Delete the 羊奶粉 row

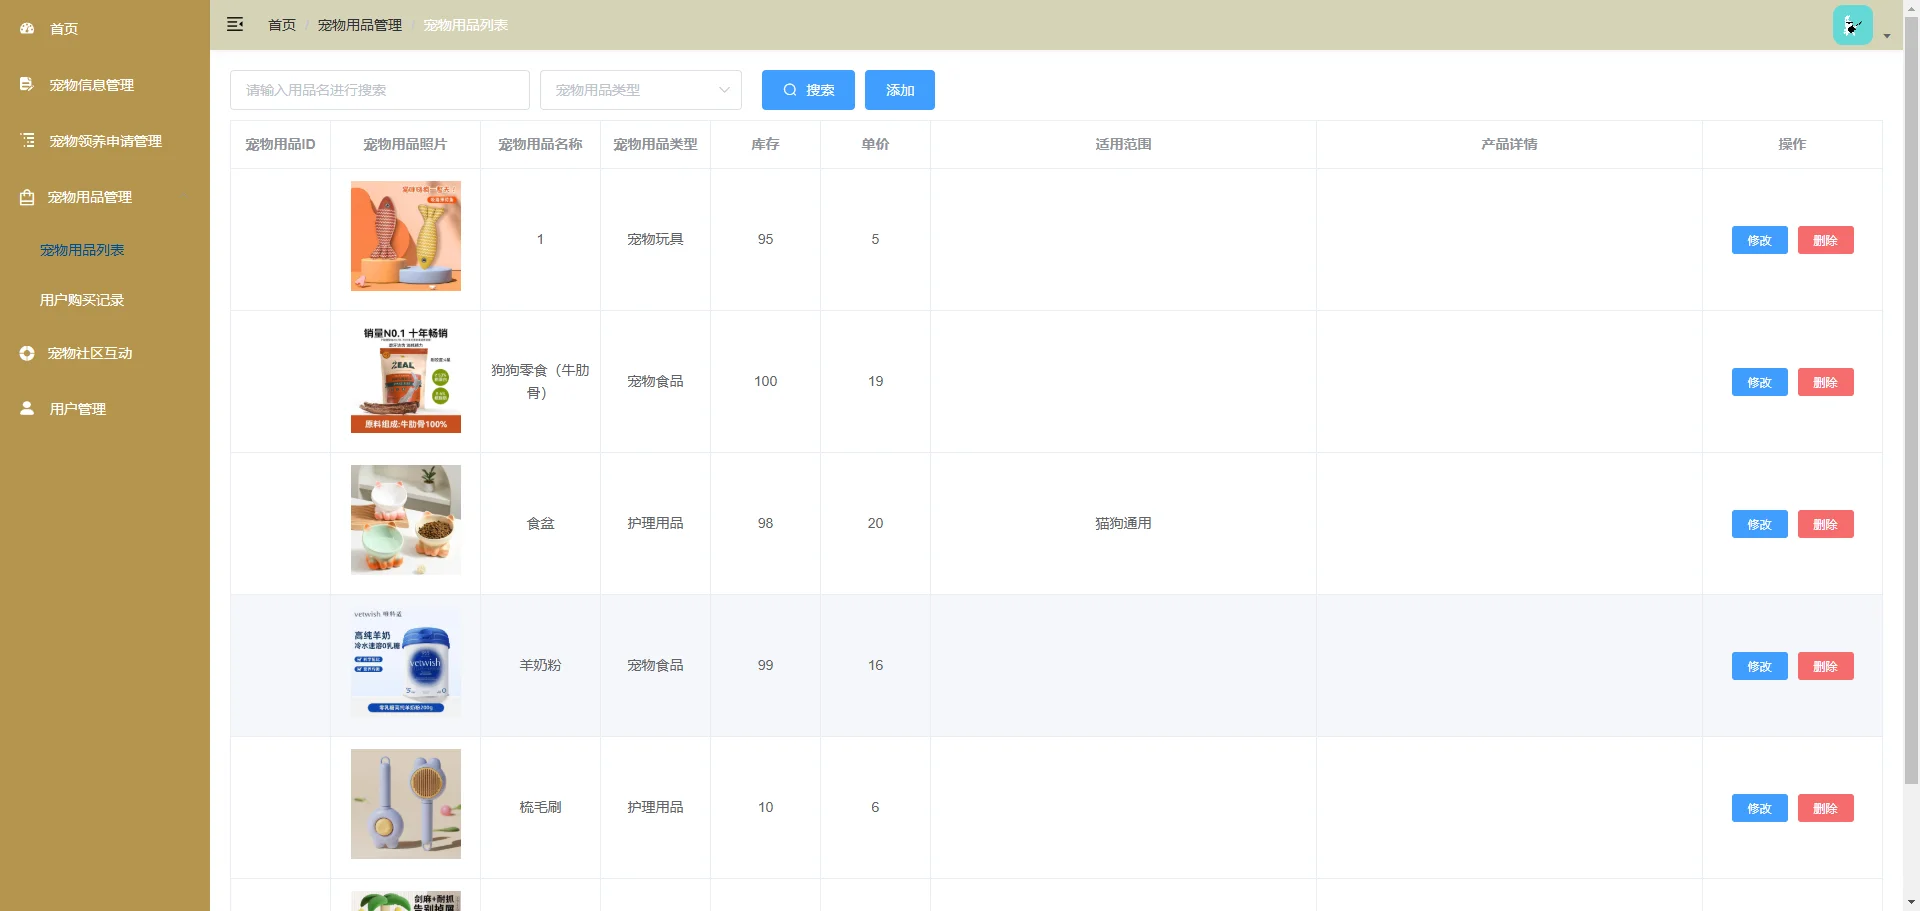pos(1825,666)
